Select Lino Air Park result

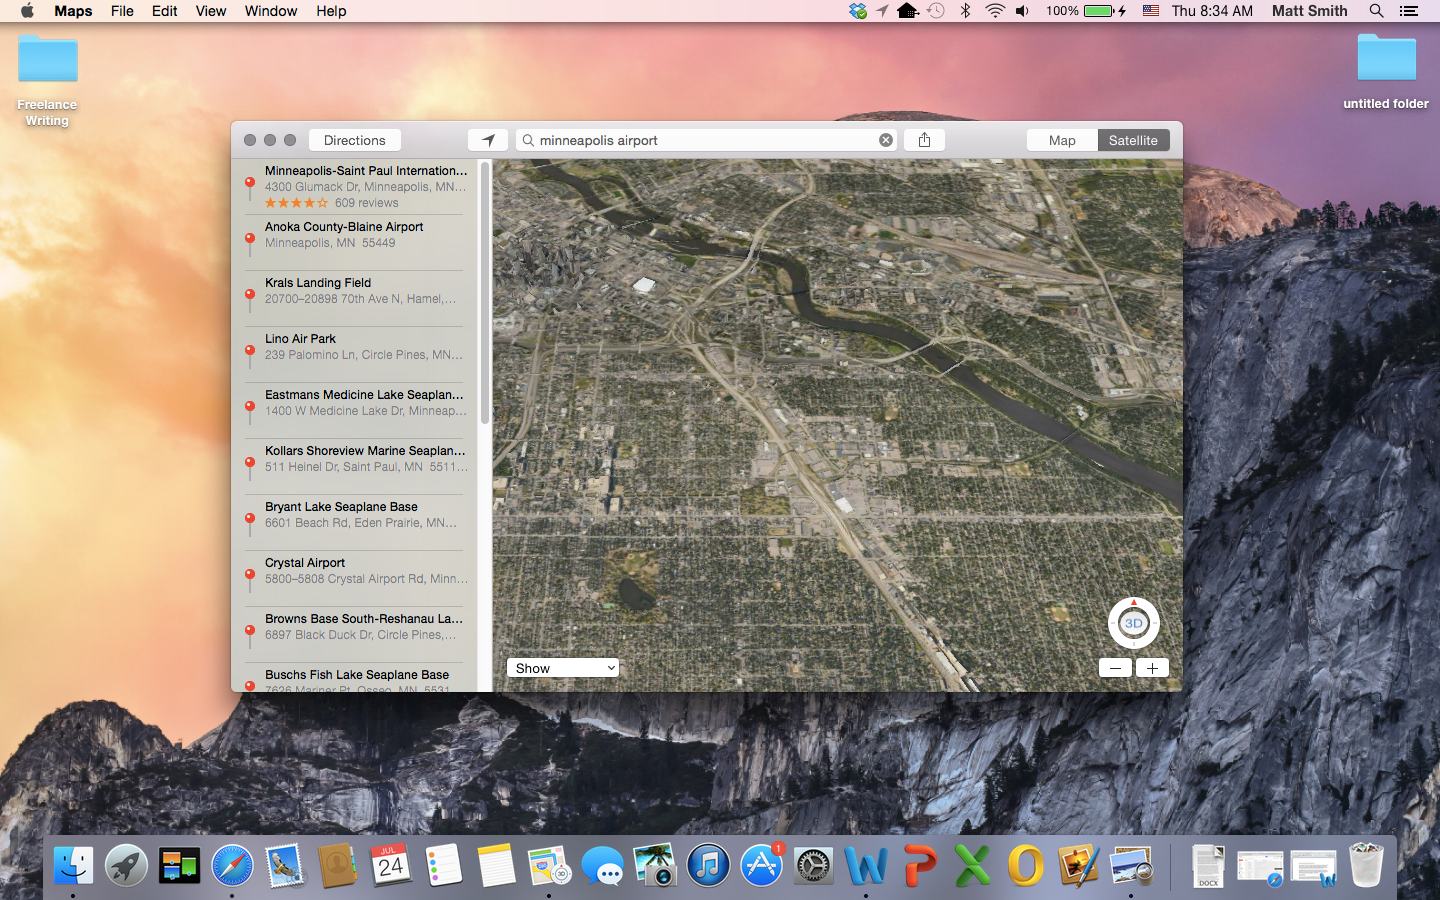coord(355,354)
